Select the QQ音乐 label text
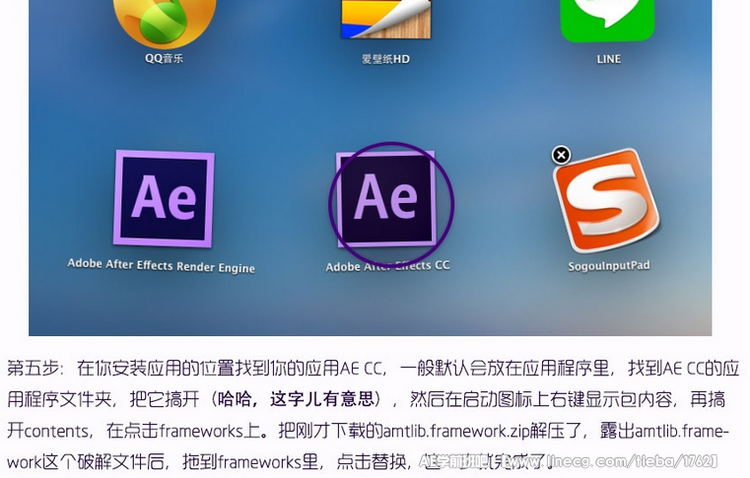This screenshot has width=750, height=478. click(164, 58)
